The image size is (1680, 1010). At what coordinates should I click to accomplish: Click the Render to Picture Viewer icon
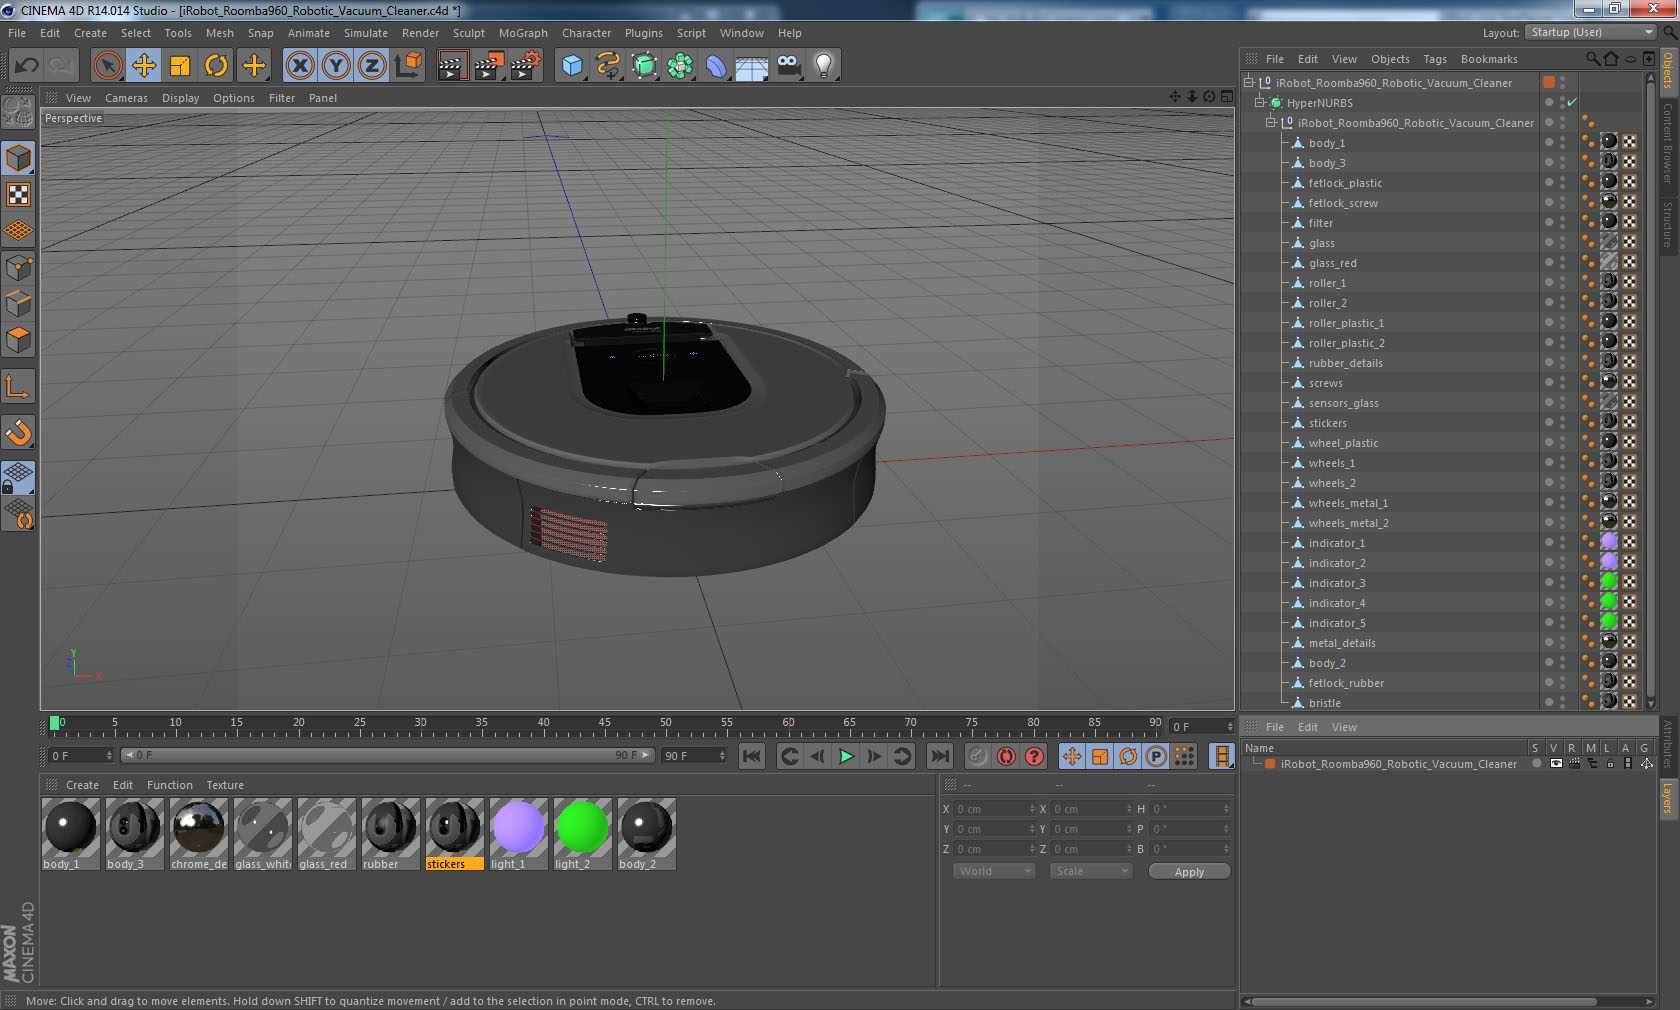(488, 66)
